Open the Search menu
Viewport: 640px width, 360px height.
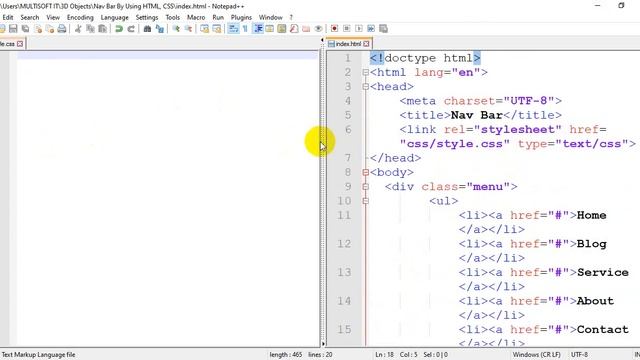click(x=30, y=18)
